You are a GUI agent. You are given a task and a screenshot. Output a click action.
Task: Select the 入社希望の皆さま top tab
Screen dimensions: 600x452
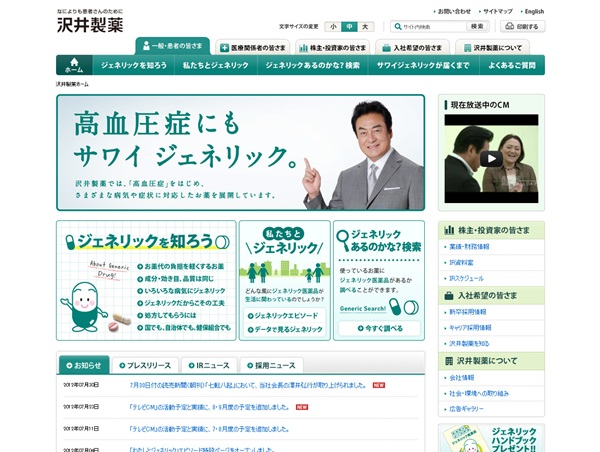[x=412, y=47]
